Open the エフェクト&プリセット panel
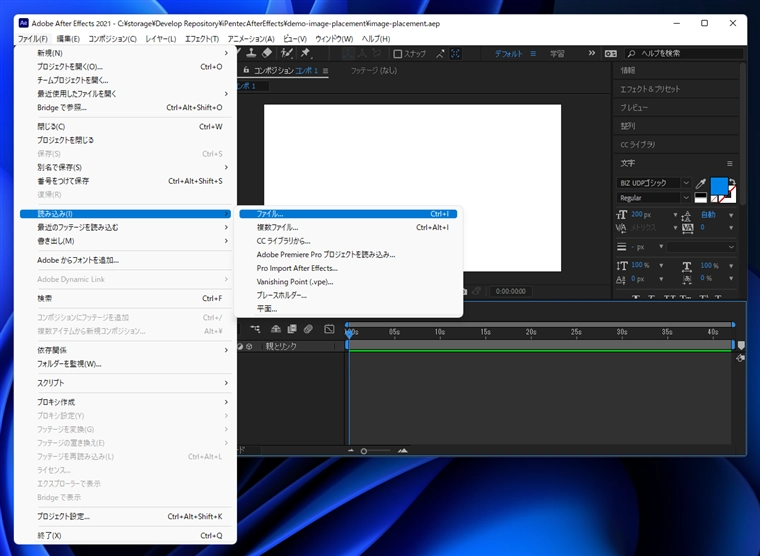This screenshot has width=760, height=556. point(650,89)
